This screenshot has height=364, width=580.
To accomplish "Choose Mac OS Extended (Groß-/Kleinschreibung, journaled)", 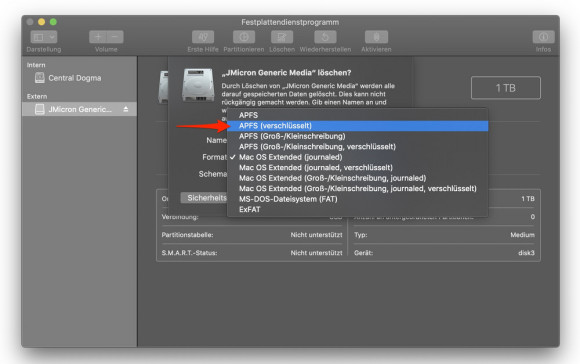I will [x=357, y=178].
